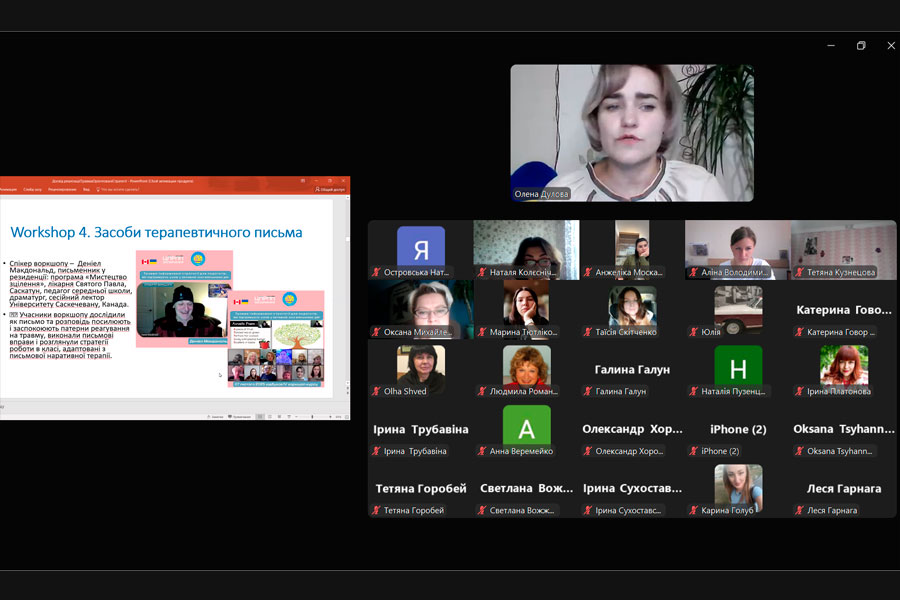Click muted mic icon beside Марина Тютюко...
The image size is (900, 600).
[482, 332]
